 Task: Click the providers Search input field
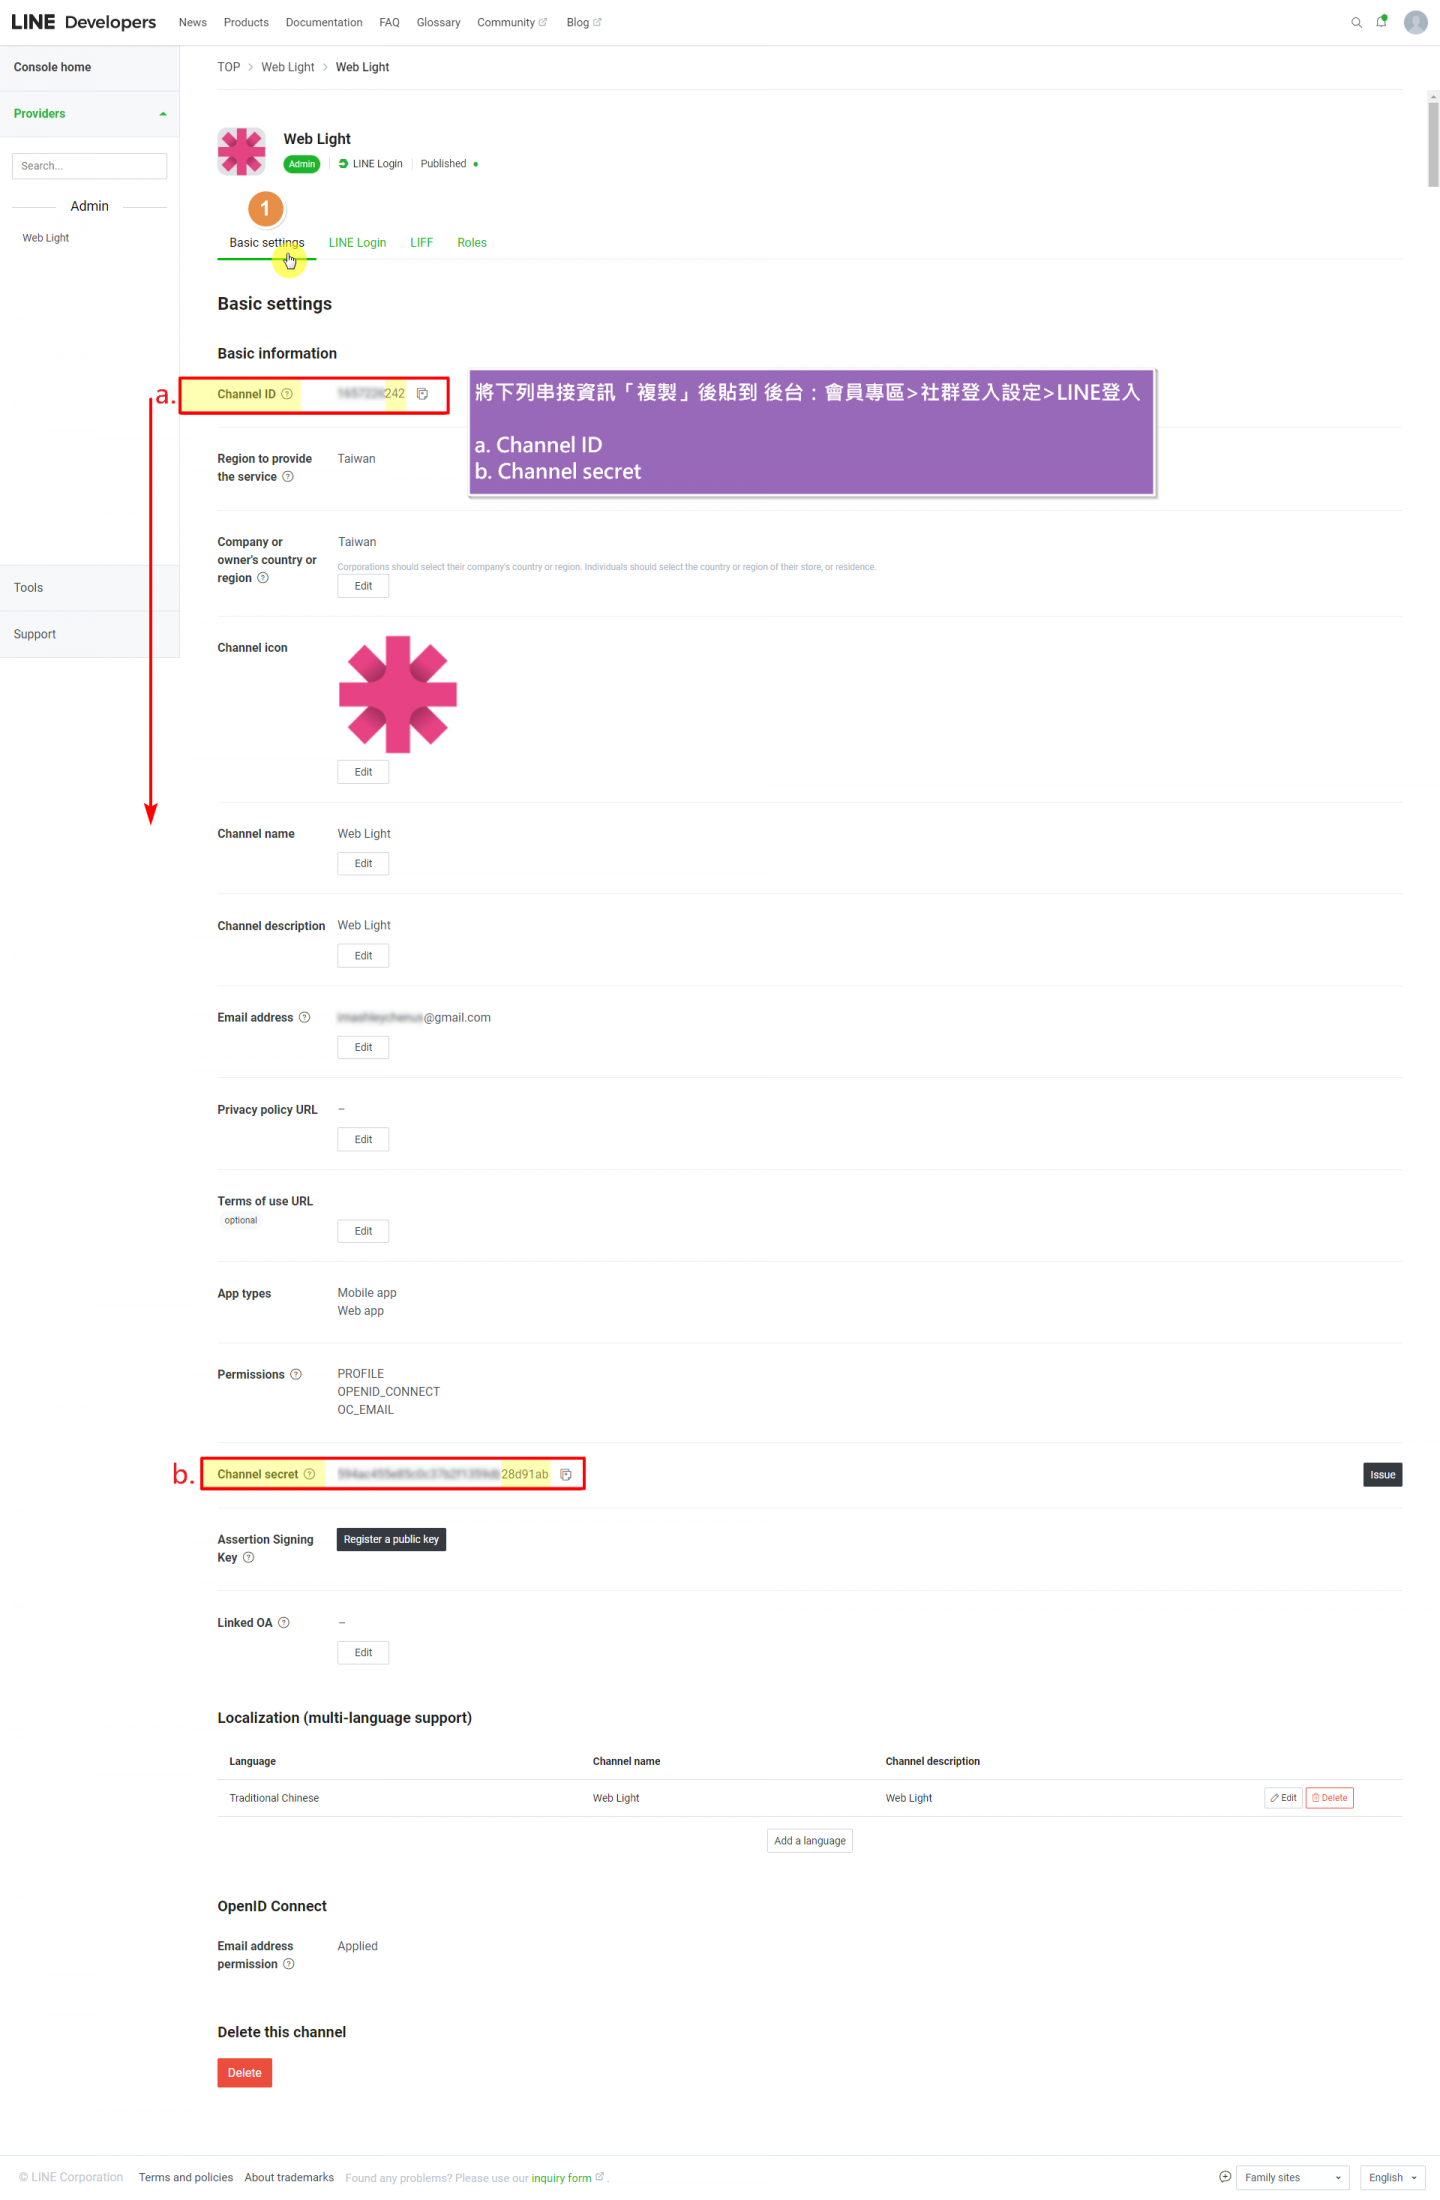point(89,166)
